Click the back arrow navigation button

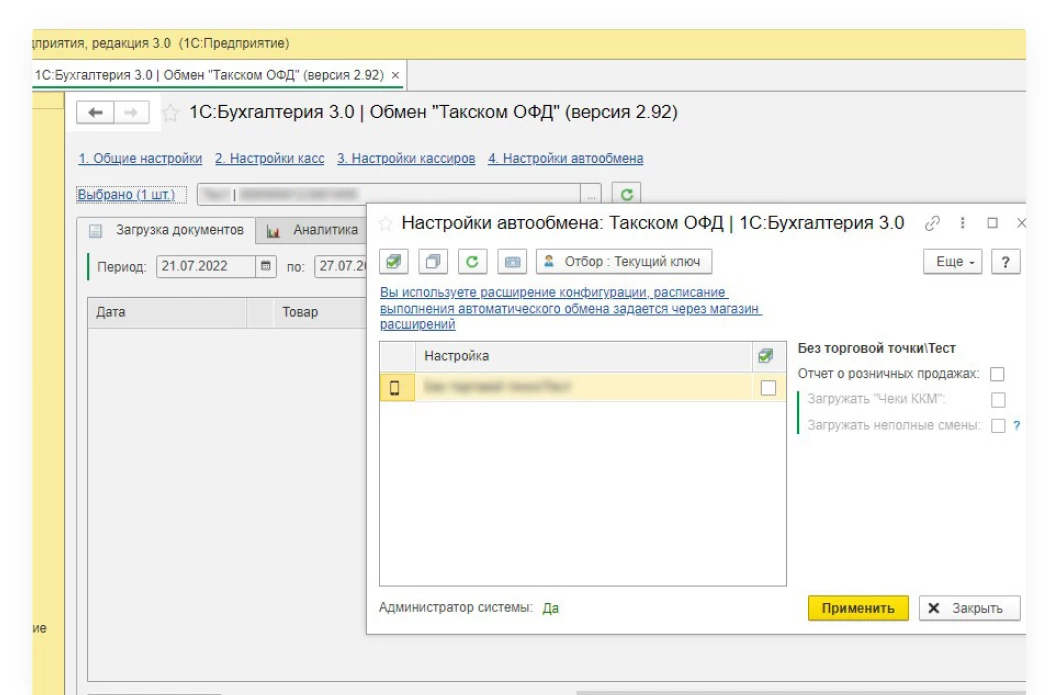click(96, 113)
